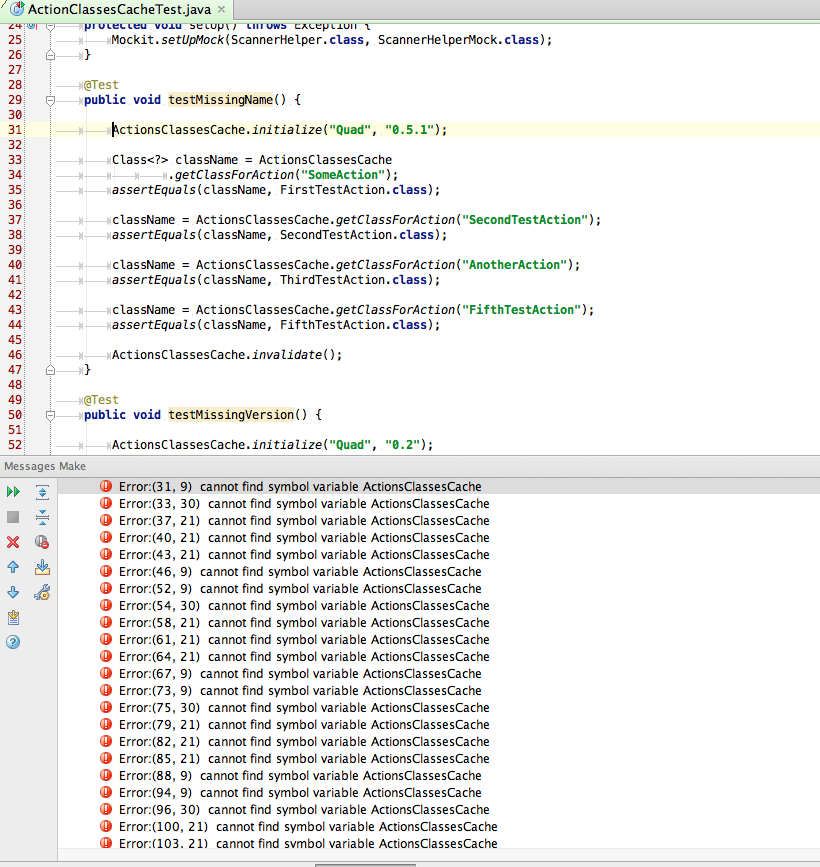The width and height of the screenshot is (820, 867).
Task: Toggle the Hide Warnings icon
Action: 42,542
